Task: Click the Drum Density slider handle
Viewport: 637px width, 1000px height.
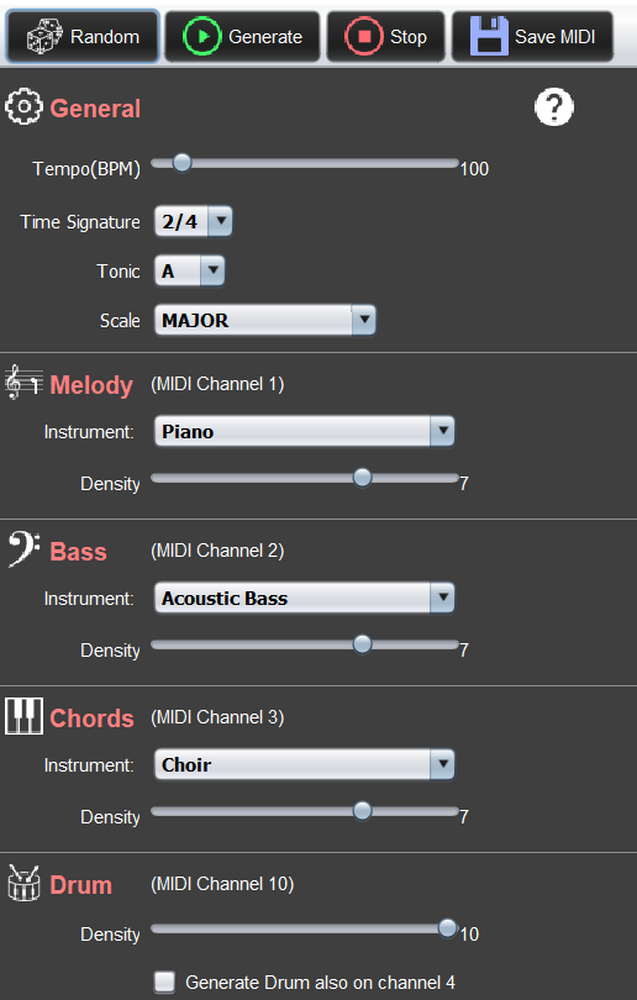Action: (448, 928)
